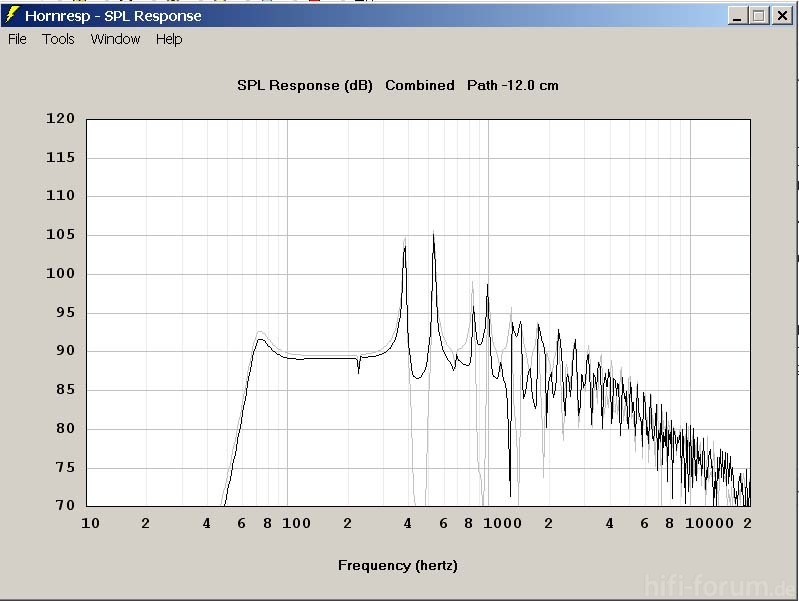This screenshot has height=601, width=799.
Task: Click the 90 dB y-axis value
Action: [x=65, y=351]
